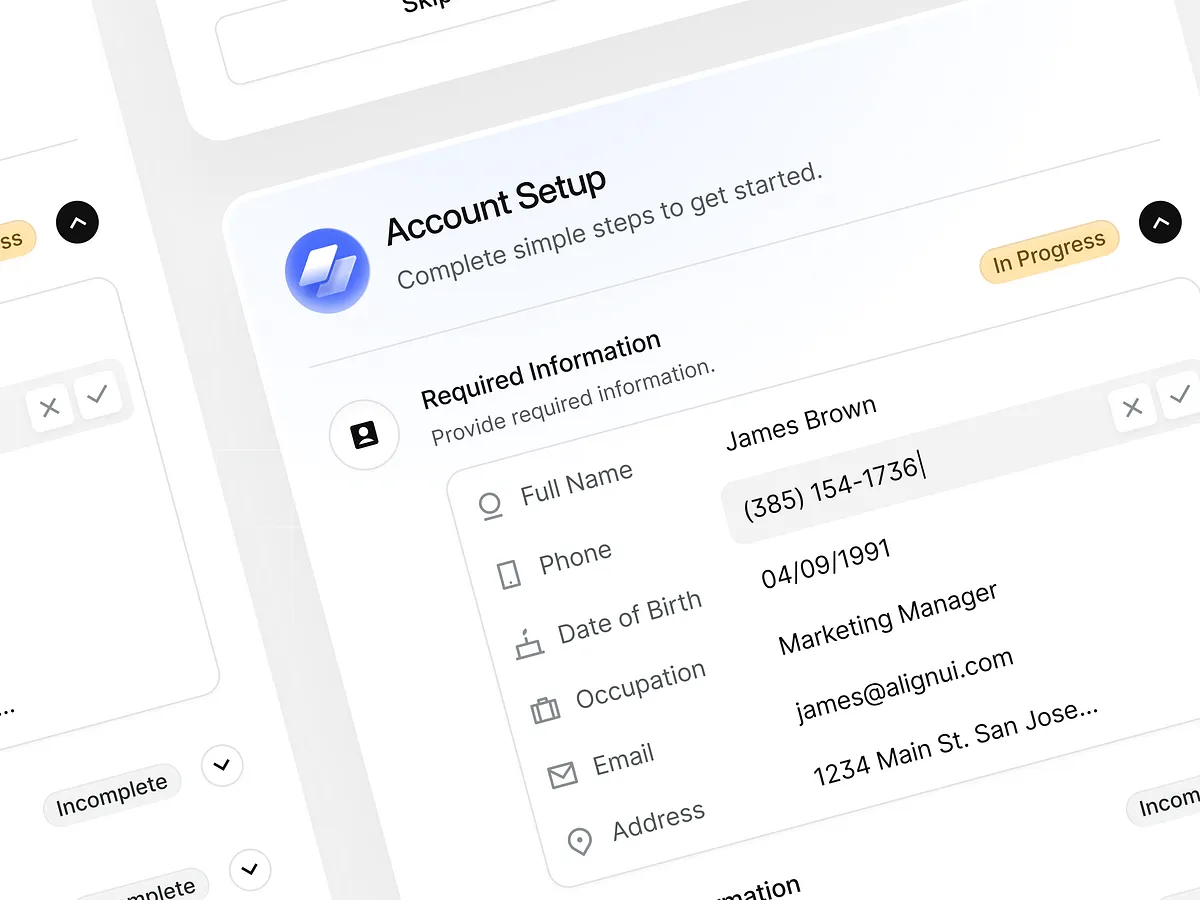Collapse the Account Setup section via the chevron
The width and height of the screenshot is (1200, 900).
(1160, 222)
